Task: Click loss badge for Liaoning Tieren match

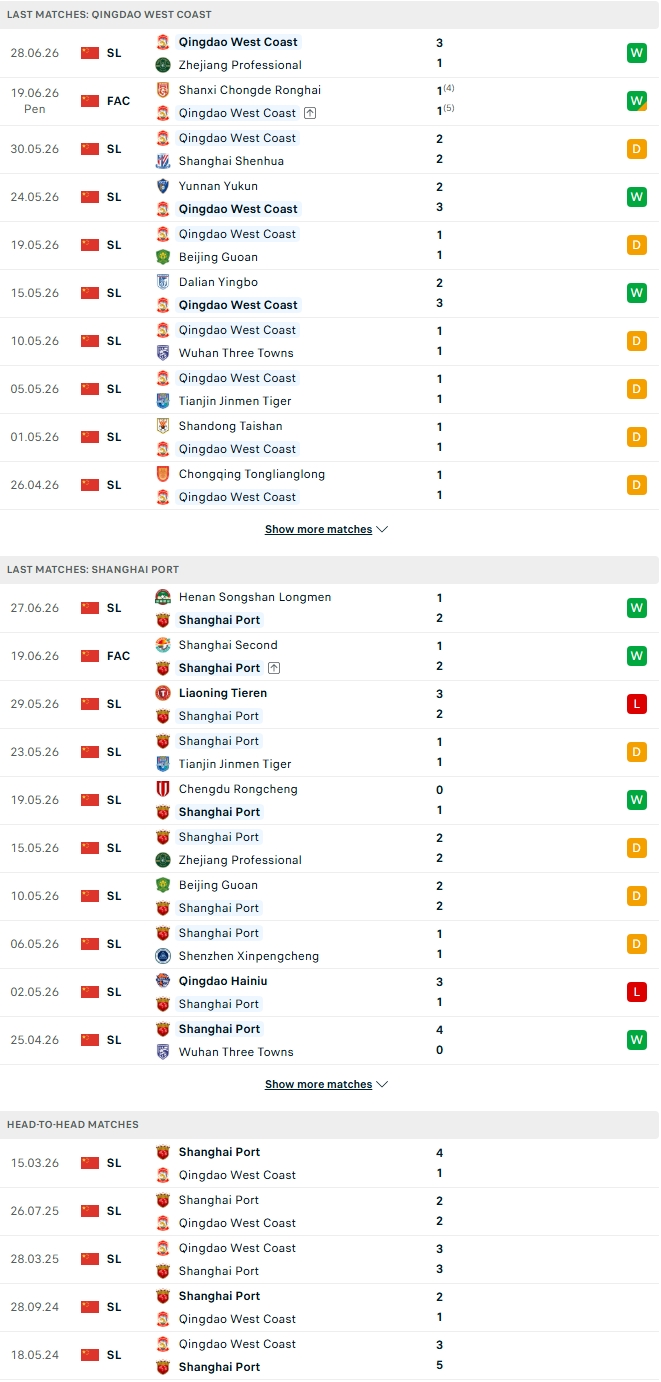Action: [636, 704]
